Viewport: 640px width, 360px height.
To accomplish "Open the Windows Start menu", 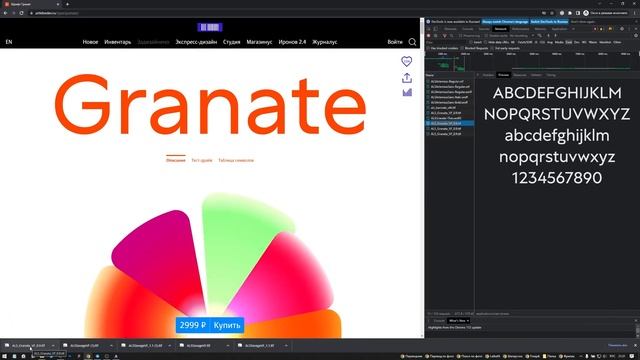I will point(4,356).
